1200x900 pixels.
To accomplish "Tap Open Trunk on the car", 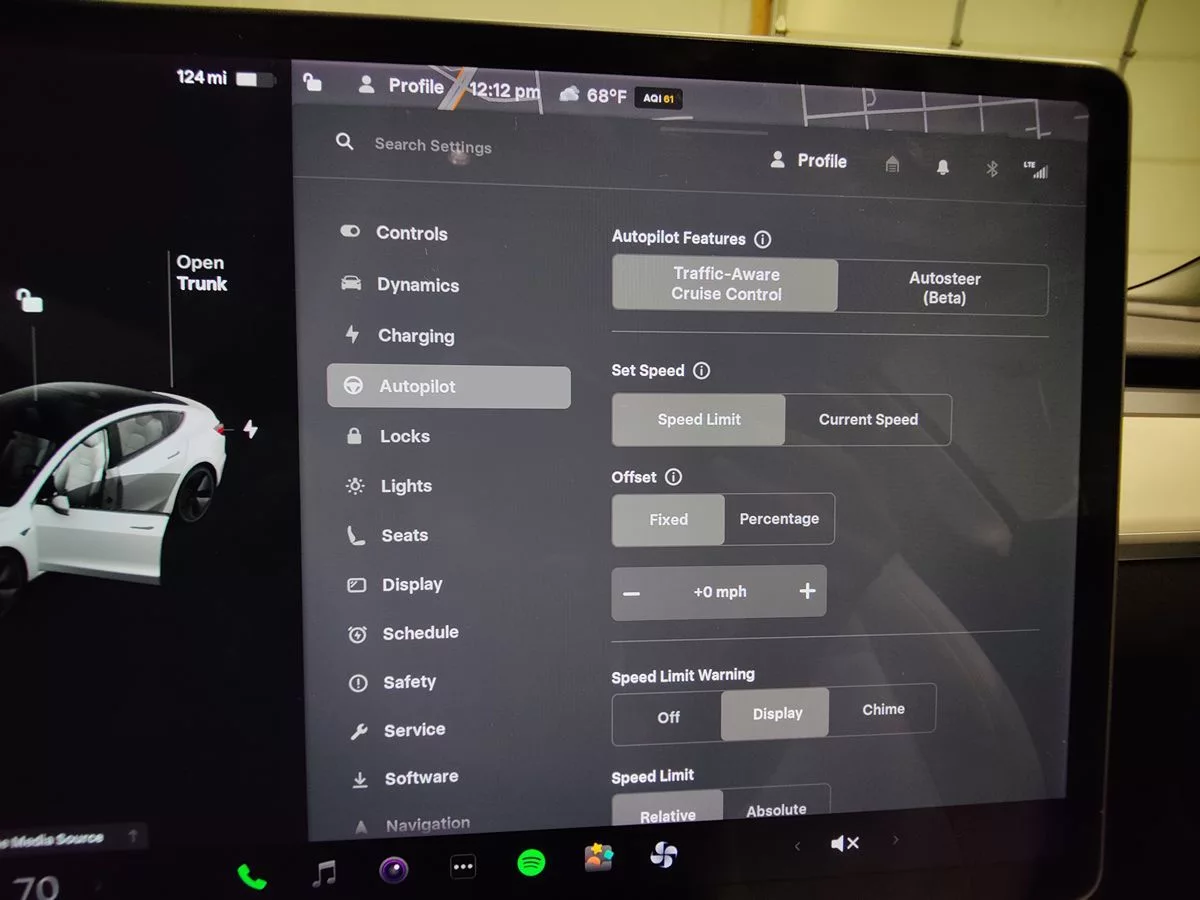I will (201, 273).
